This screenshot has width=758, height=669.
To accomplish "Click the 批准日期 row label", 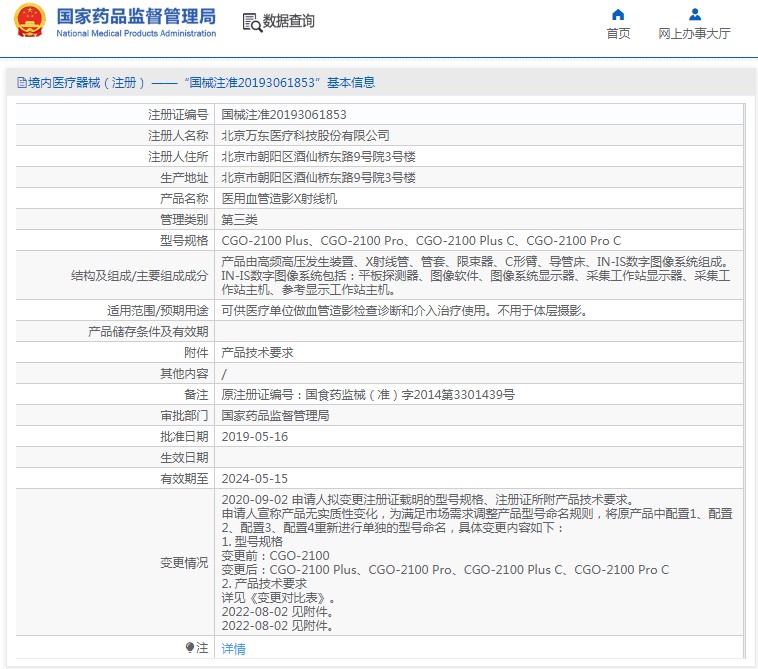I will coord(184,436).
